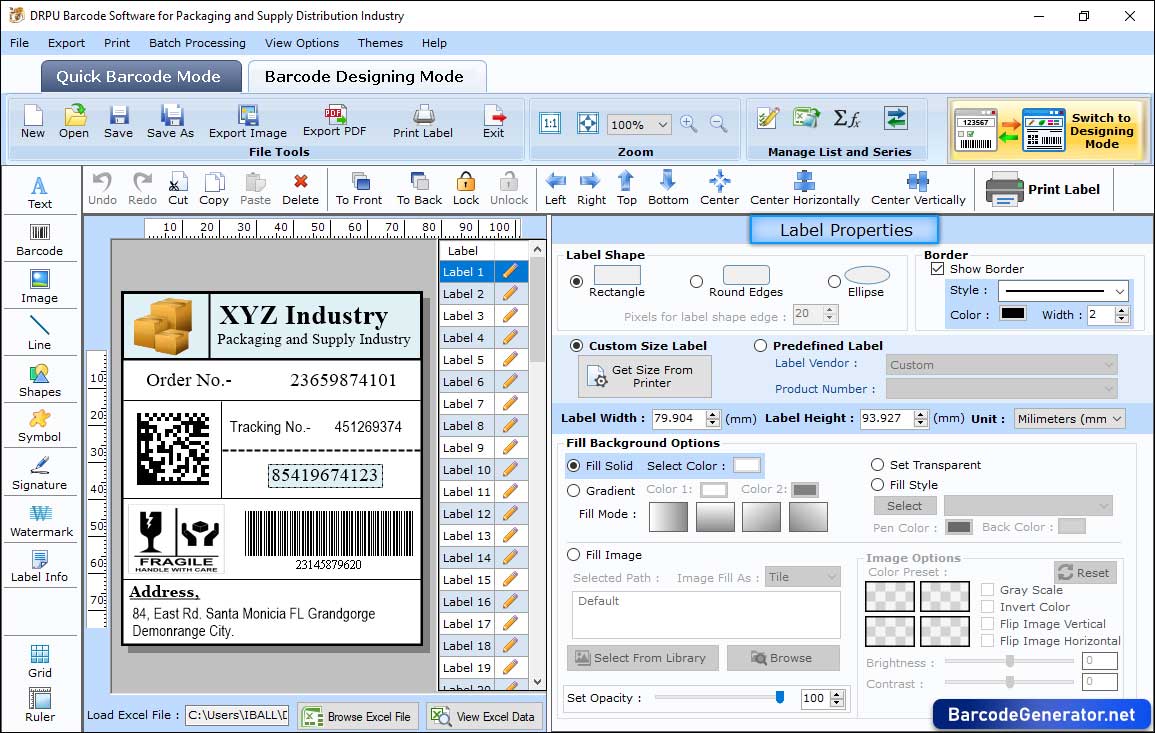Screen dimensions: 1155x733
Task: Select Gradient fill option
Action: coord(573,491)
